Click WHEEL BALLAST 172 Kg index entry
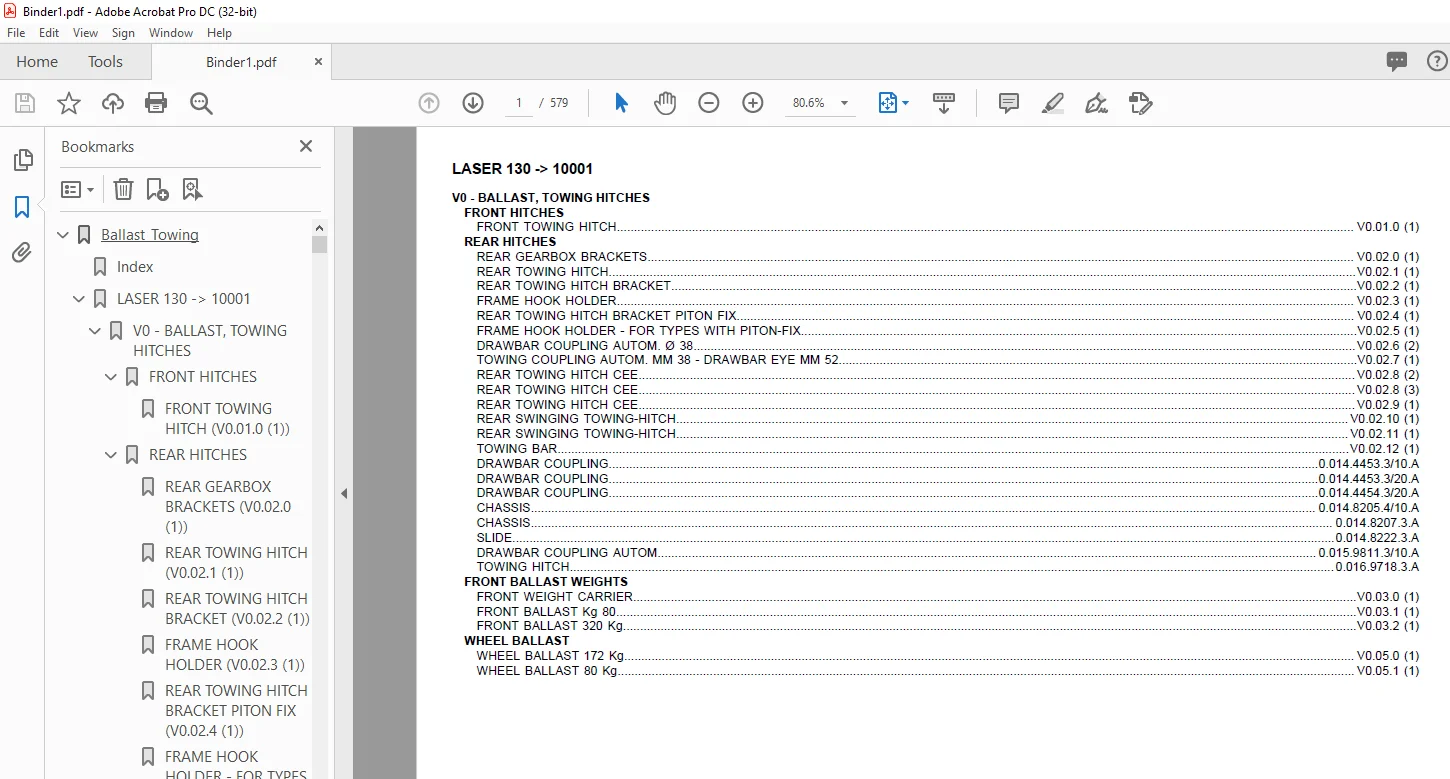 point(947,656)
